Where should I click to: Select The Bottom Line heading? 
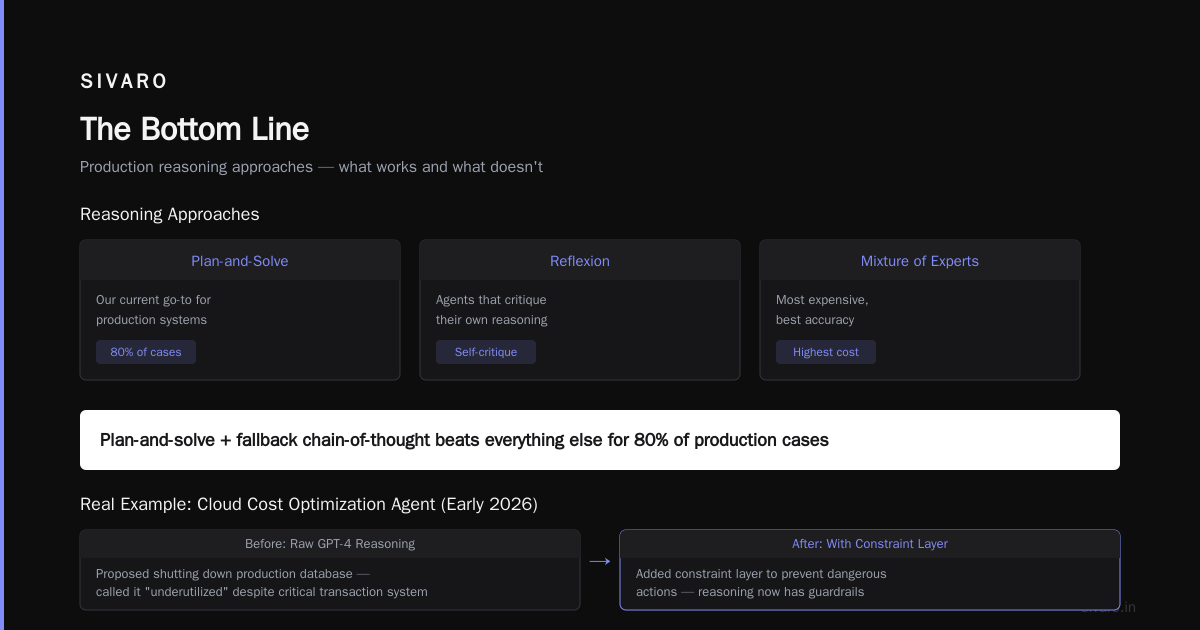[195, 129]
